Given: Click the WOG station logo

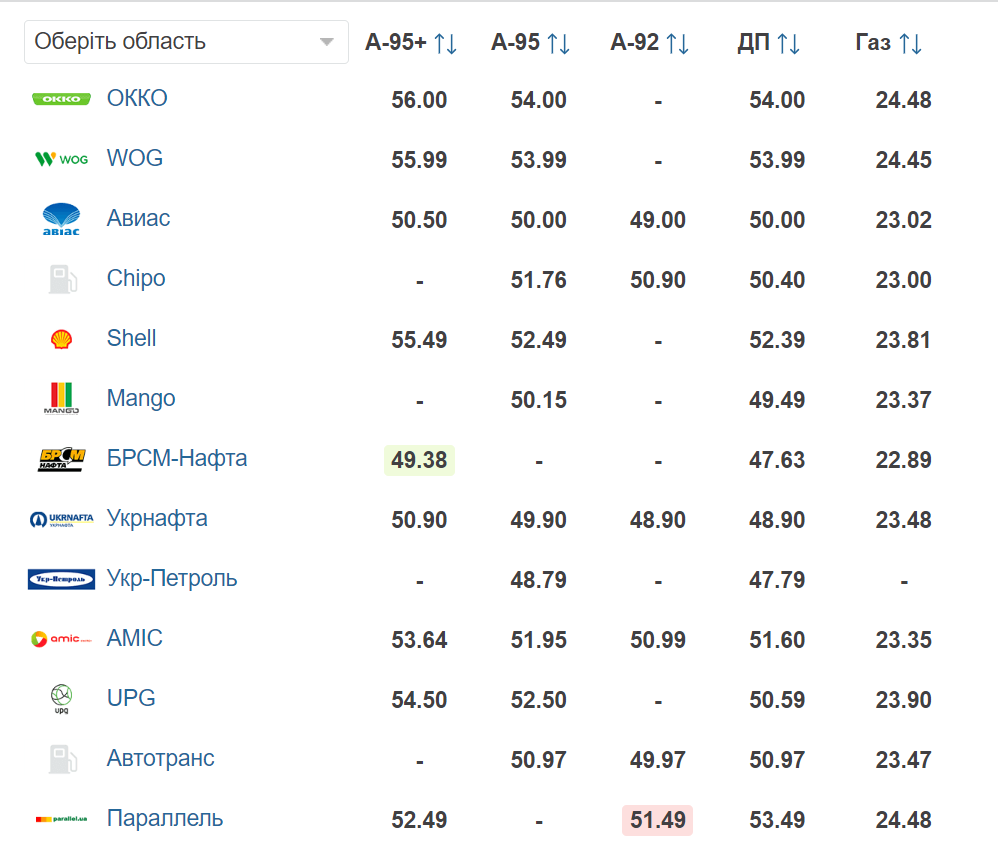Looking at the screenshot, I should 61,158.
